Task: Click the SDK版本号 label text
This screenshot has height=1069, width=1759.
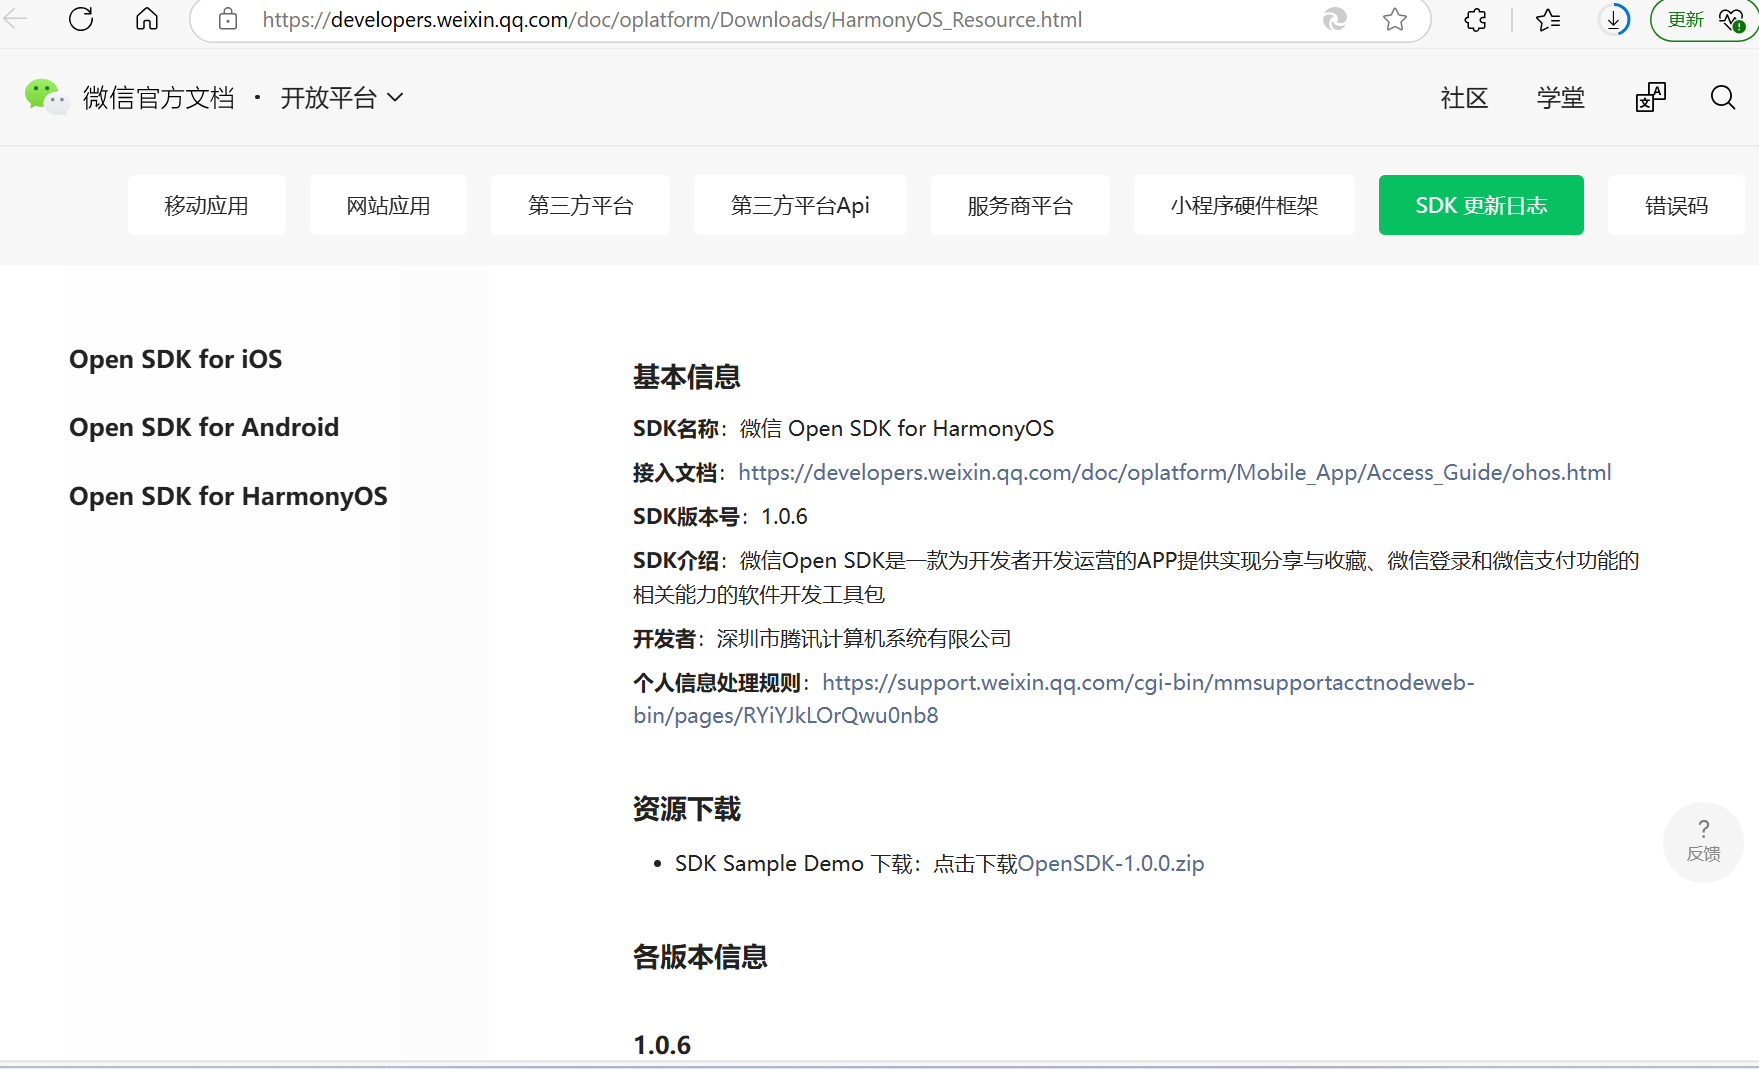Action: click(x=686, y=516)
